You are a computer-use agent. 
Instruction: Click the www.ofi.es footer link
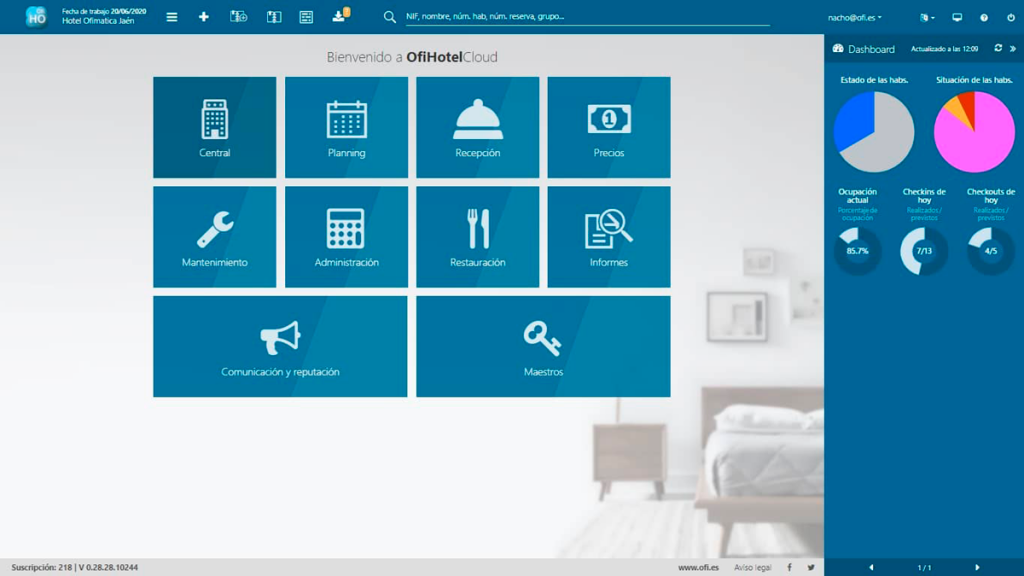coord(698,567)
